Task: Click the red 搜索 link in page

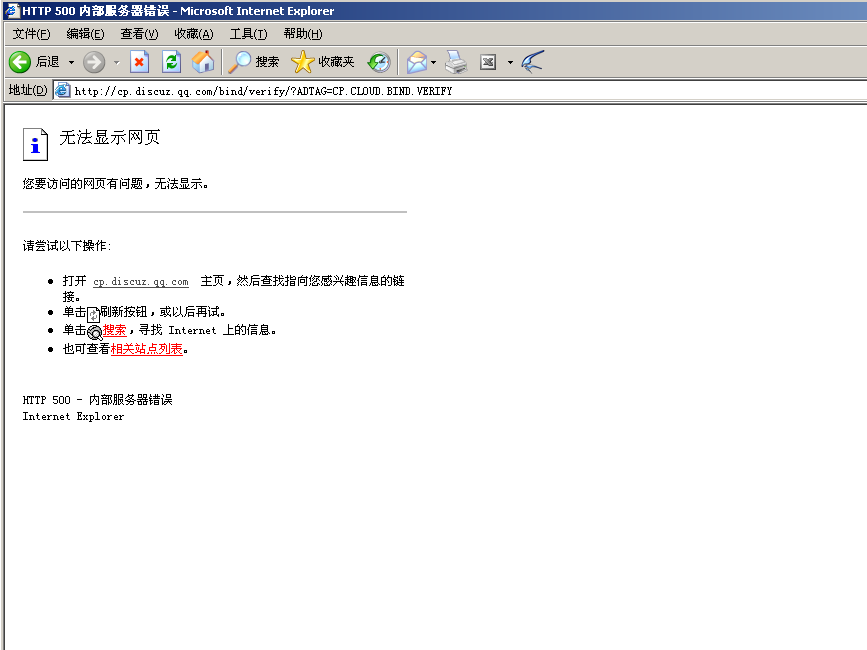Action: point(114,330)
